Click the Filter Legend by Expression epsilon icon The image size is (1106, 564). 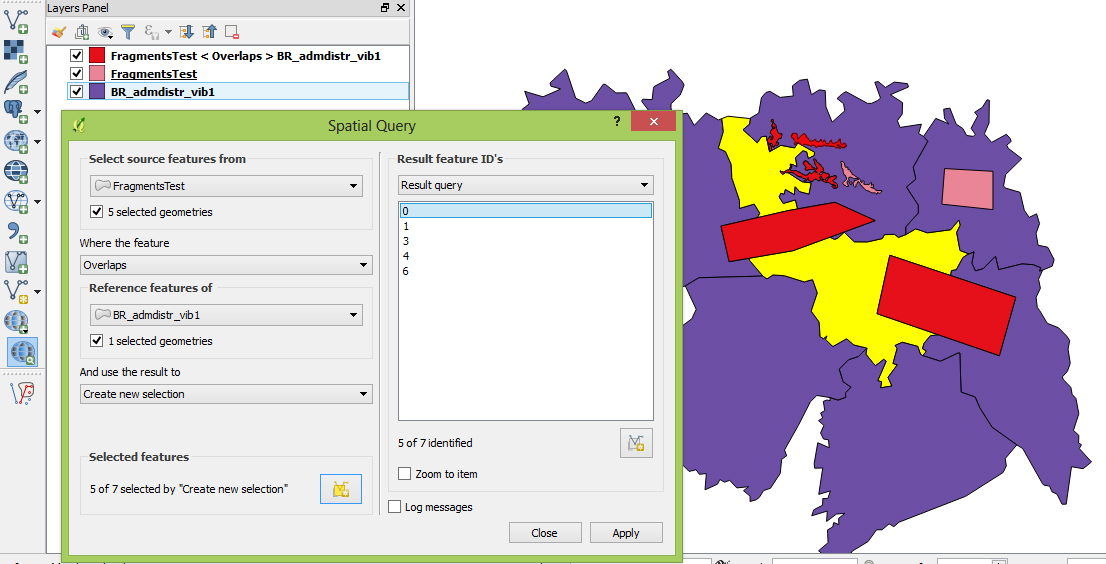click(151, 32)
